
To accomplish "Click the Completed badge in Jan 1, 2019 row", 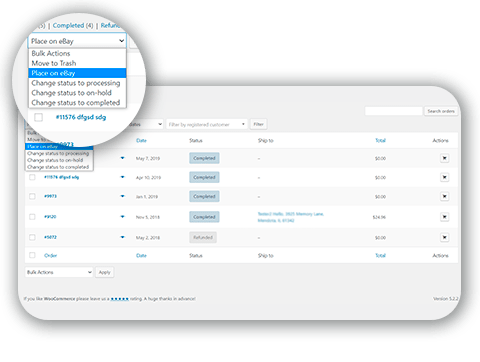I will [204, 196].
